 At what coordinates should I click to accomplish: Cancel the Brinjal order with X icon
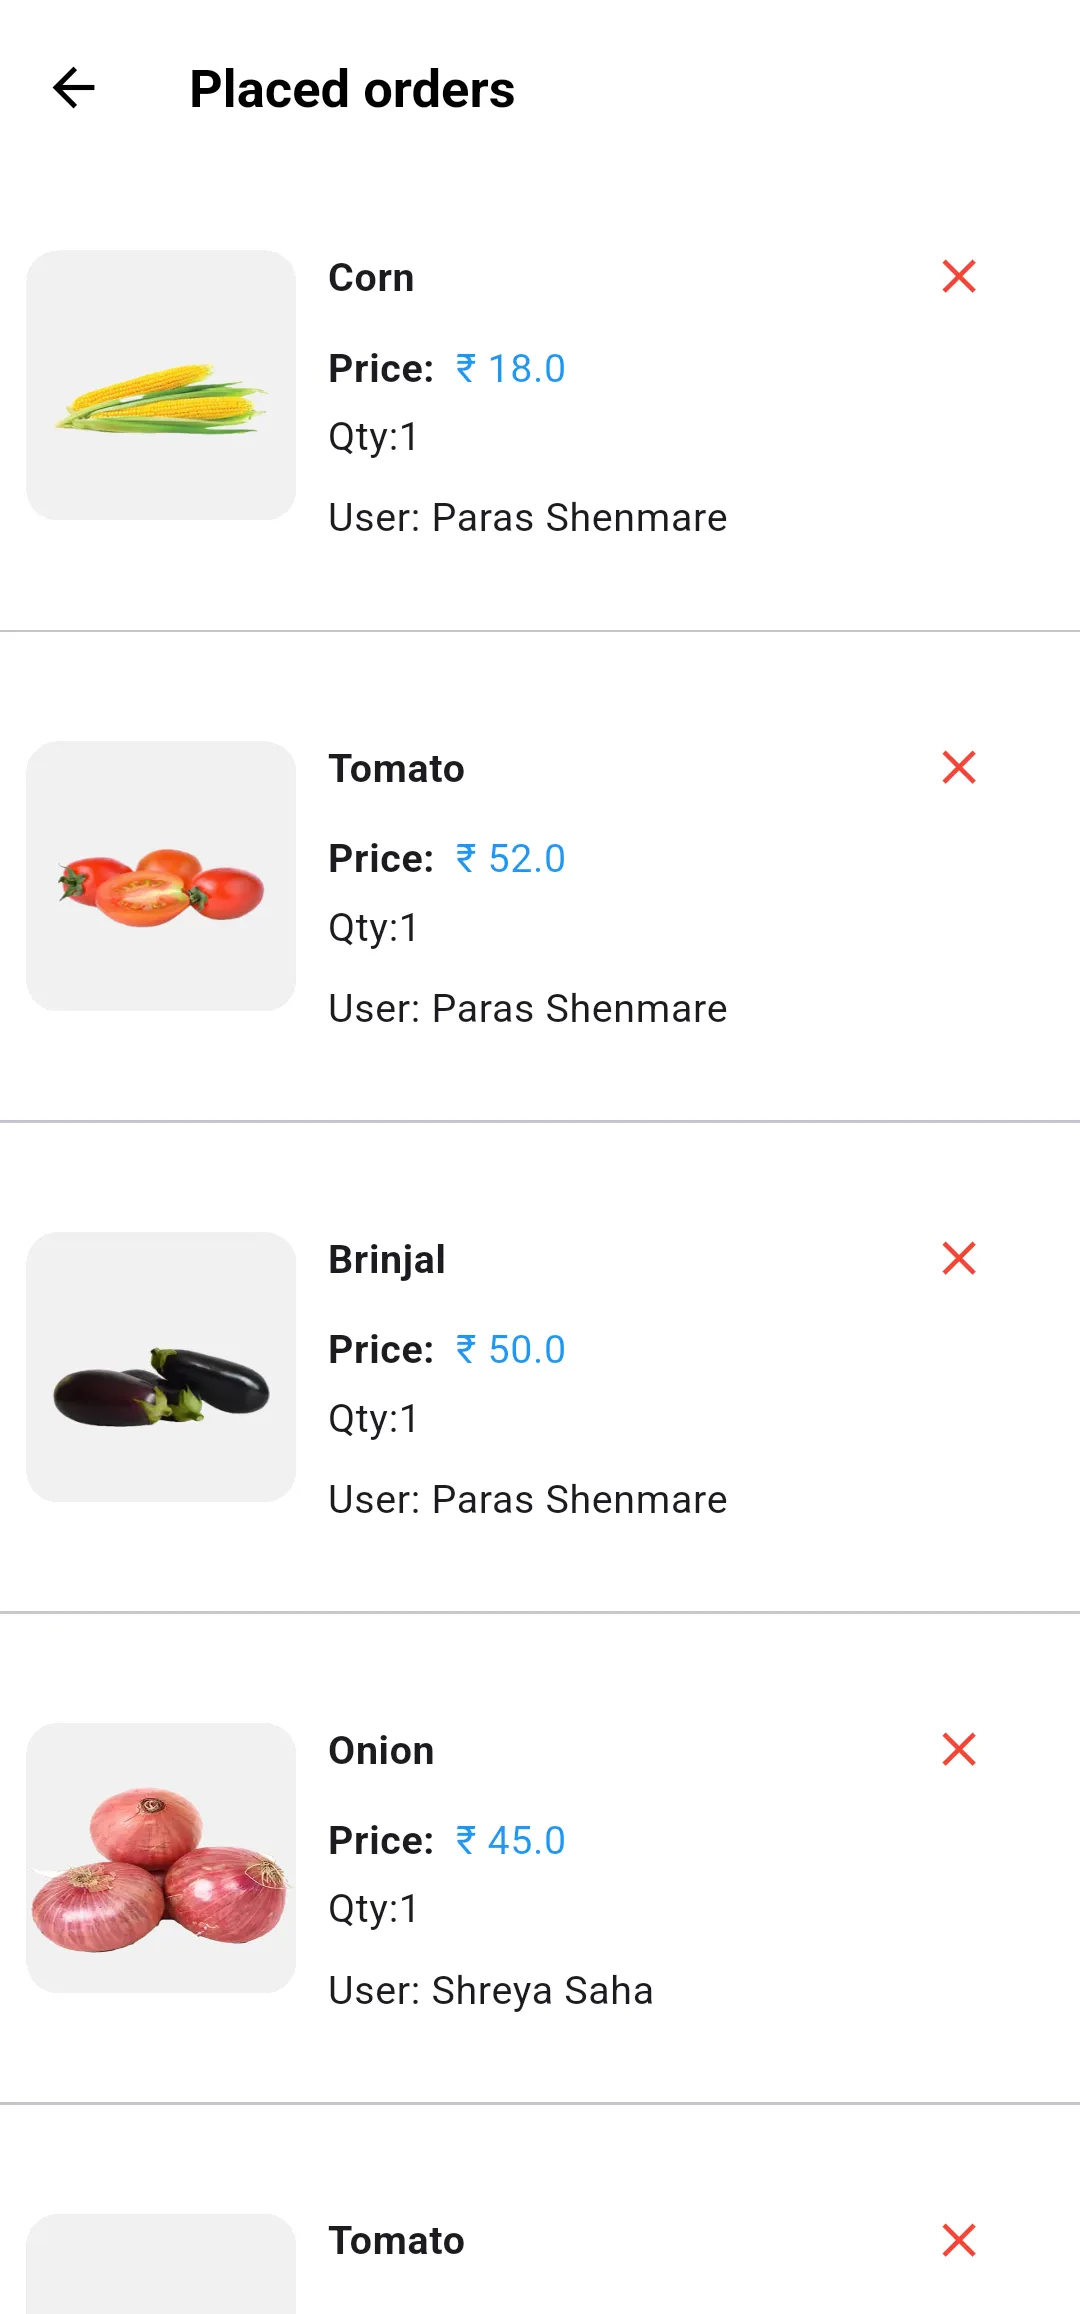(958, 1258)
